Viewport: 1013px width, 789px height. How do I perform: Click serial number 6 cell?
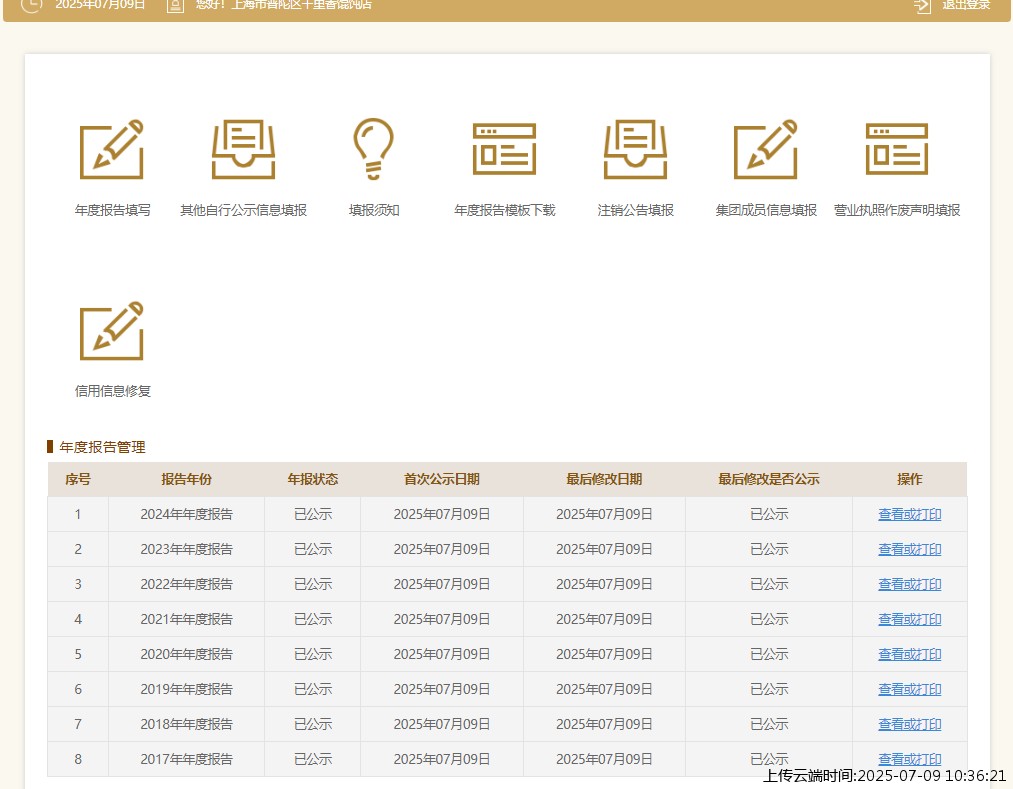[78, 689]
